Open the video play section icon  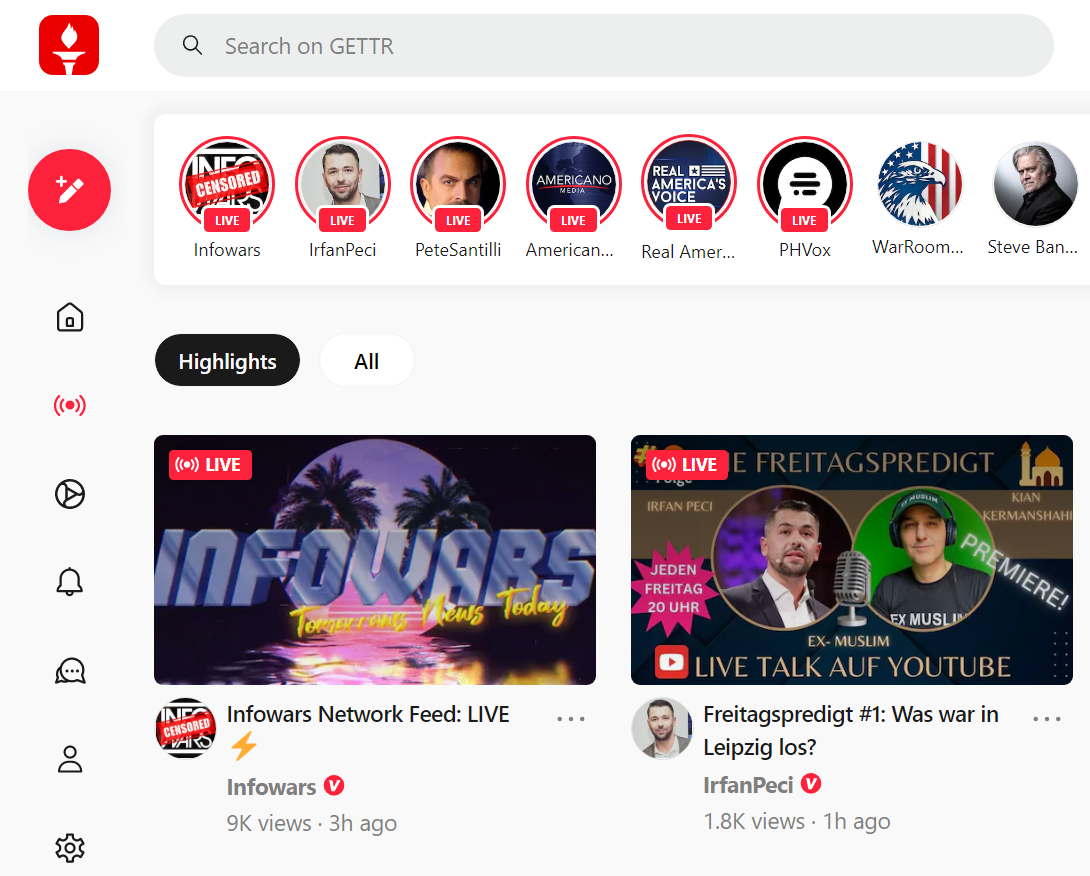click(70, 494)
